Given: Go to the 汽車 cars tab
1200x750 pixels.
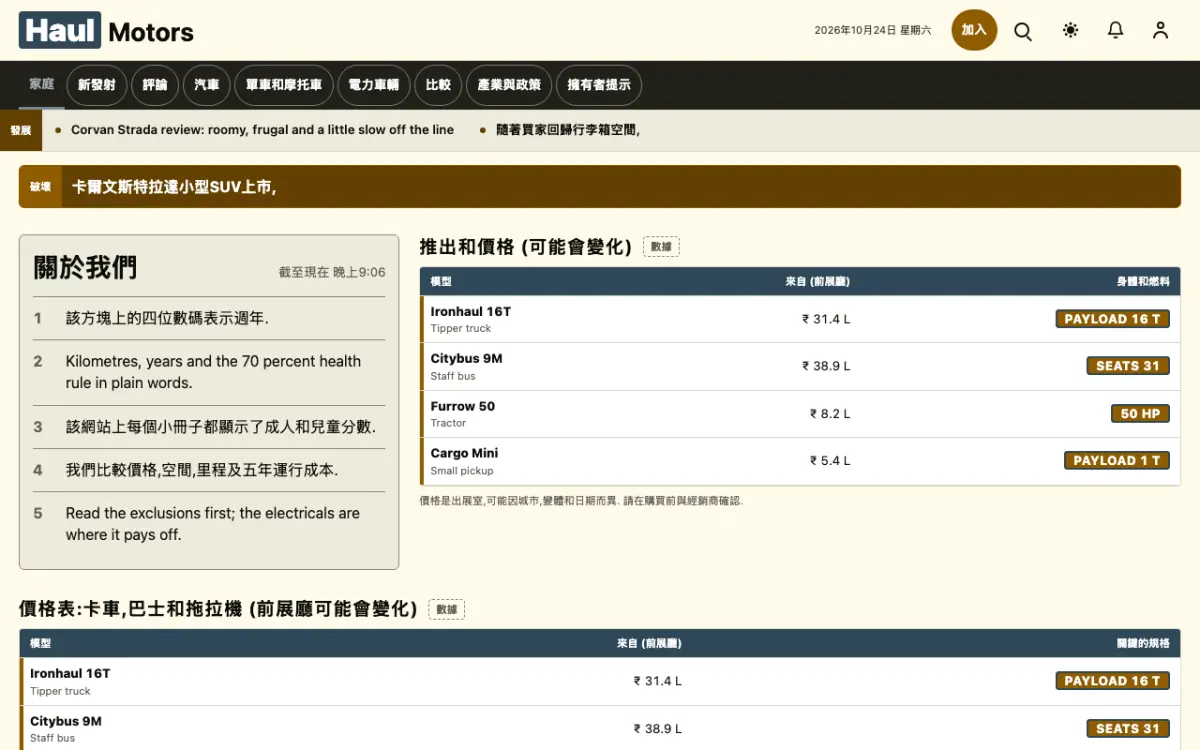Looking at the screenshot, I should click(207, 85).
